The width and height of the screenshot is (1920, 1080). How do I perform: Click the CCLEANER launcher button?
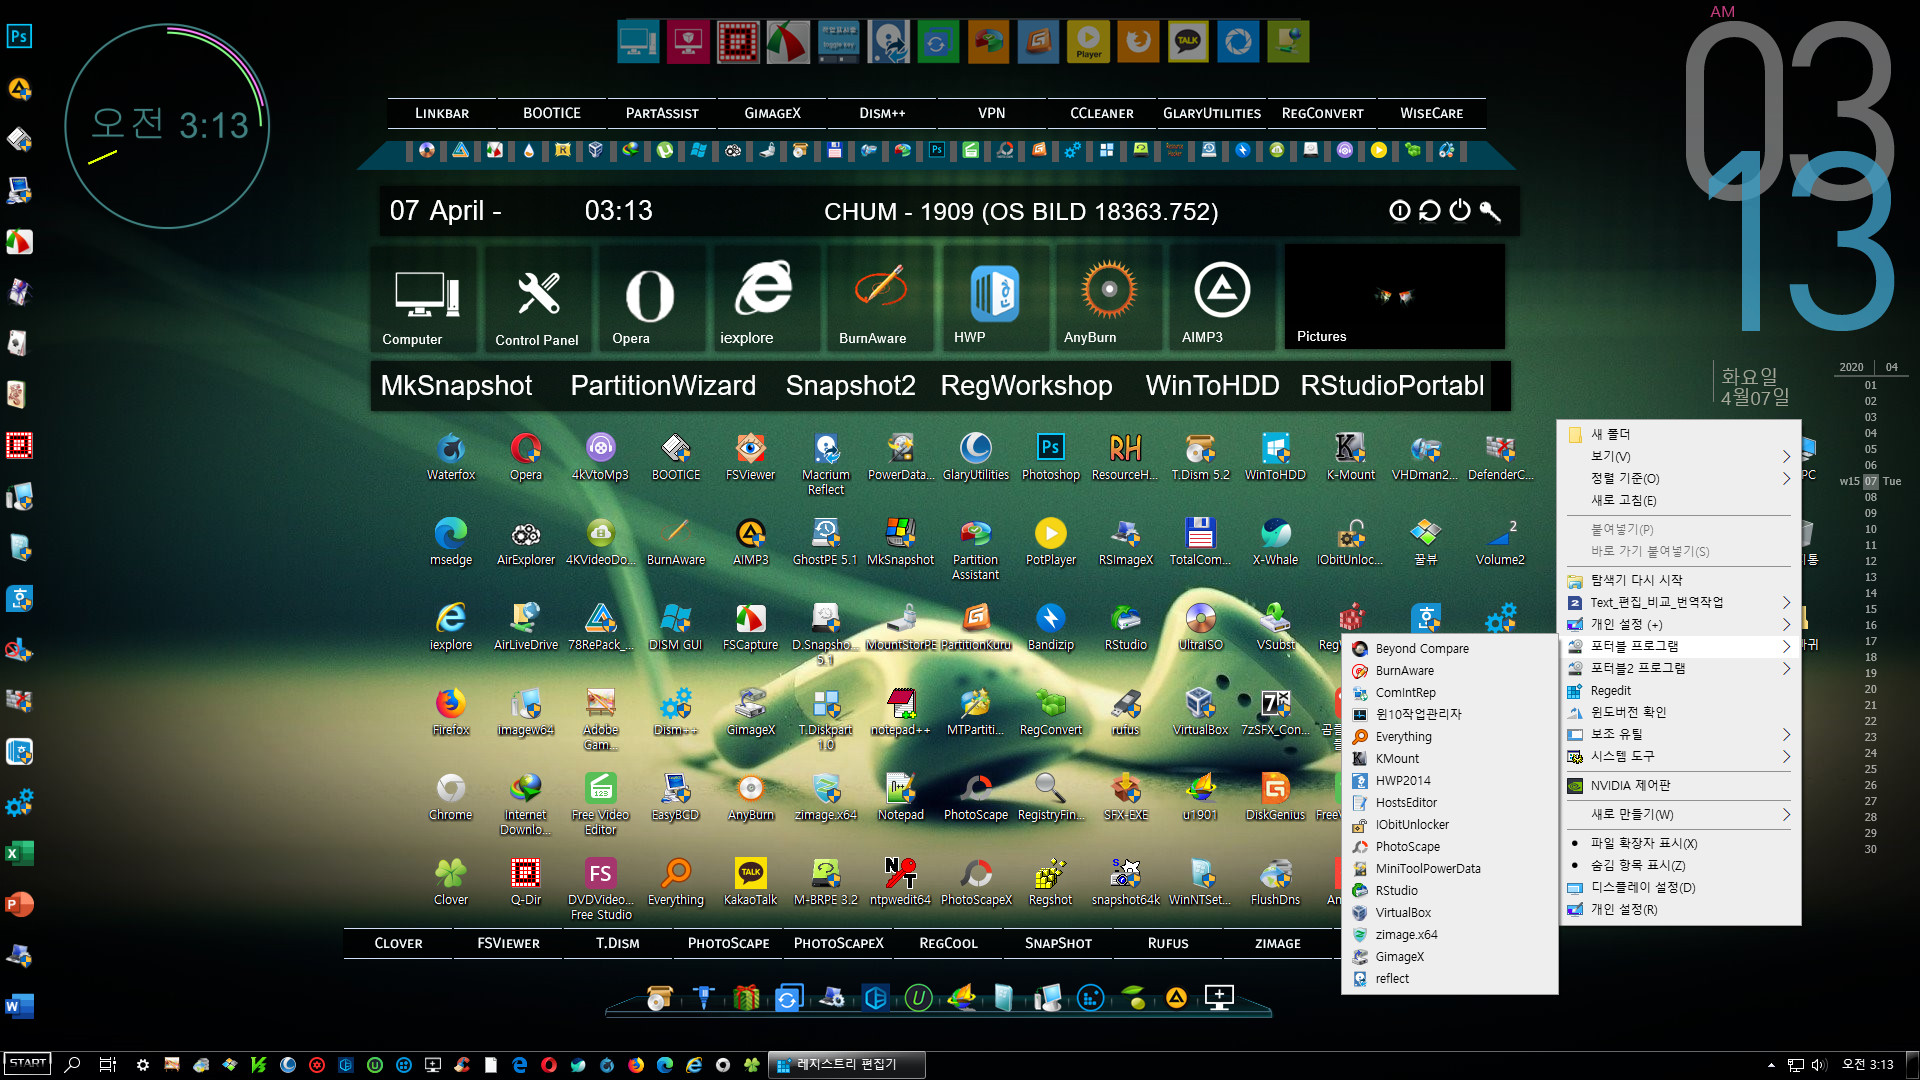tap(1102, 113)
